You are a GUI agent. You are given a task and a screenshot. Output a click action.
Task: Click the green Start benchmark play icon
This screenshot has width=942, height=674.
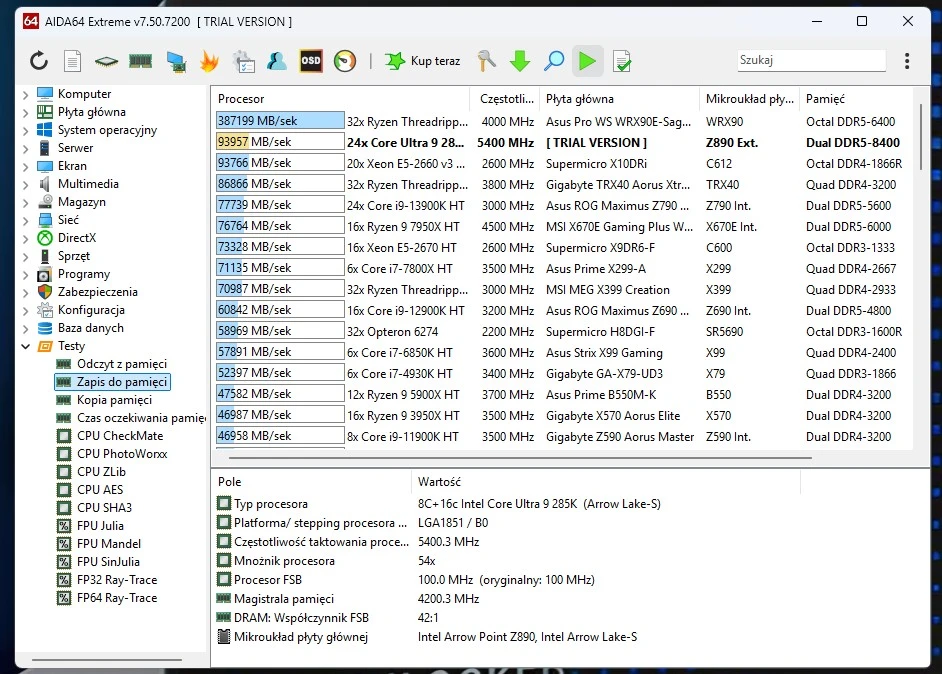[x=587, y=61]
